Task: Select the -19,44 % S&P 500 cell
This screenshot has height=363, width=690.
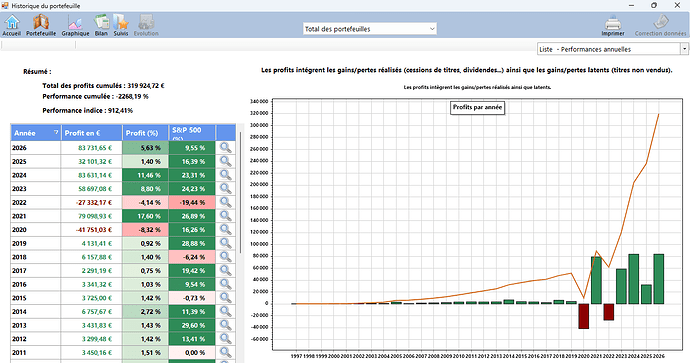Action: coord(192,202)
